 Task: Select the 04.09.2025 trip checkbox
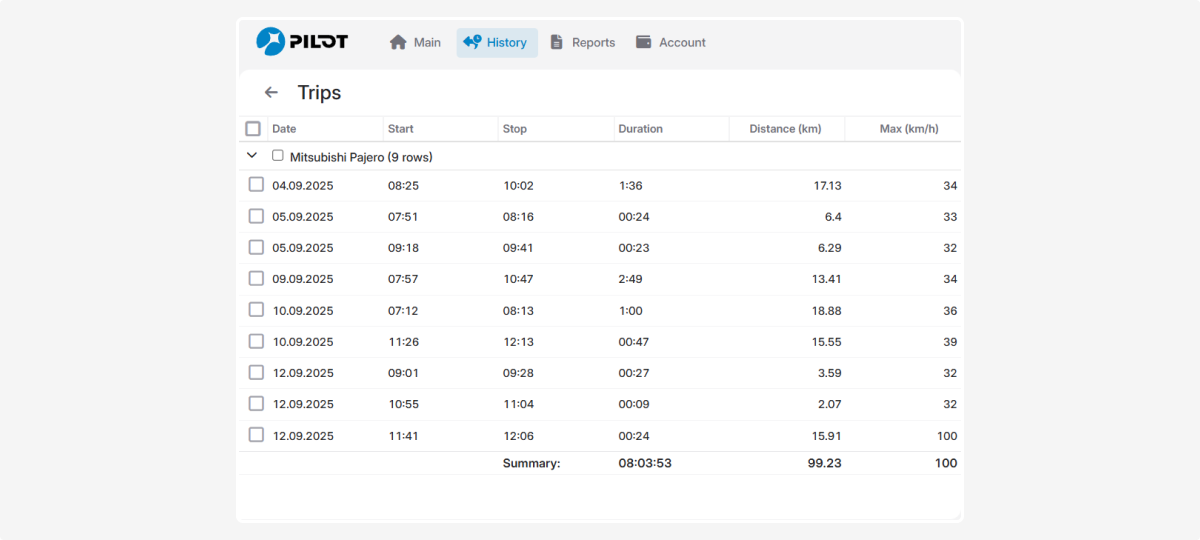(256, 185)
